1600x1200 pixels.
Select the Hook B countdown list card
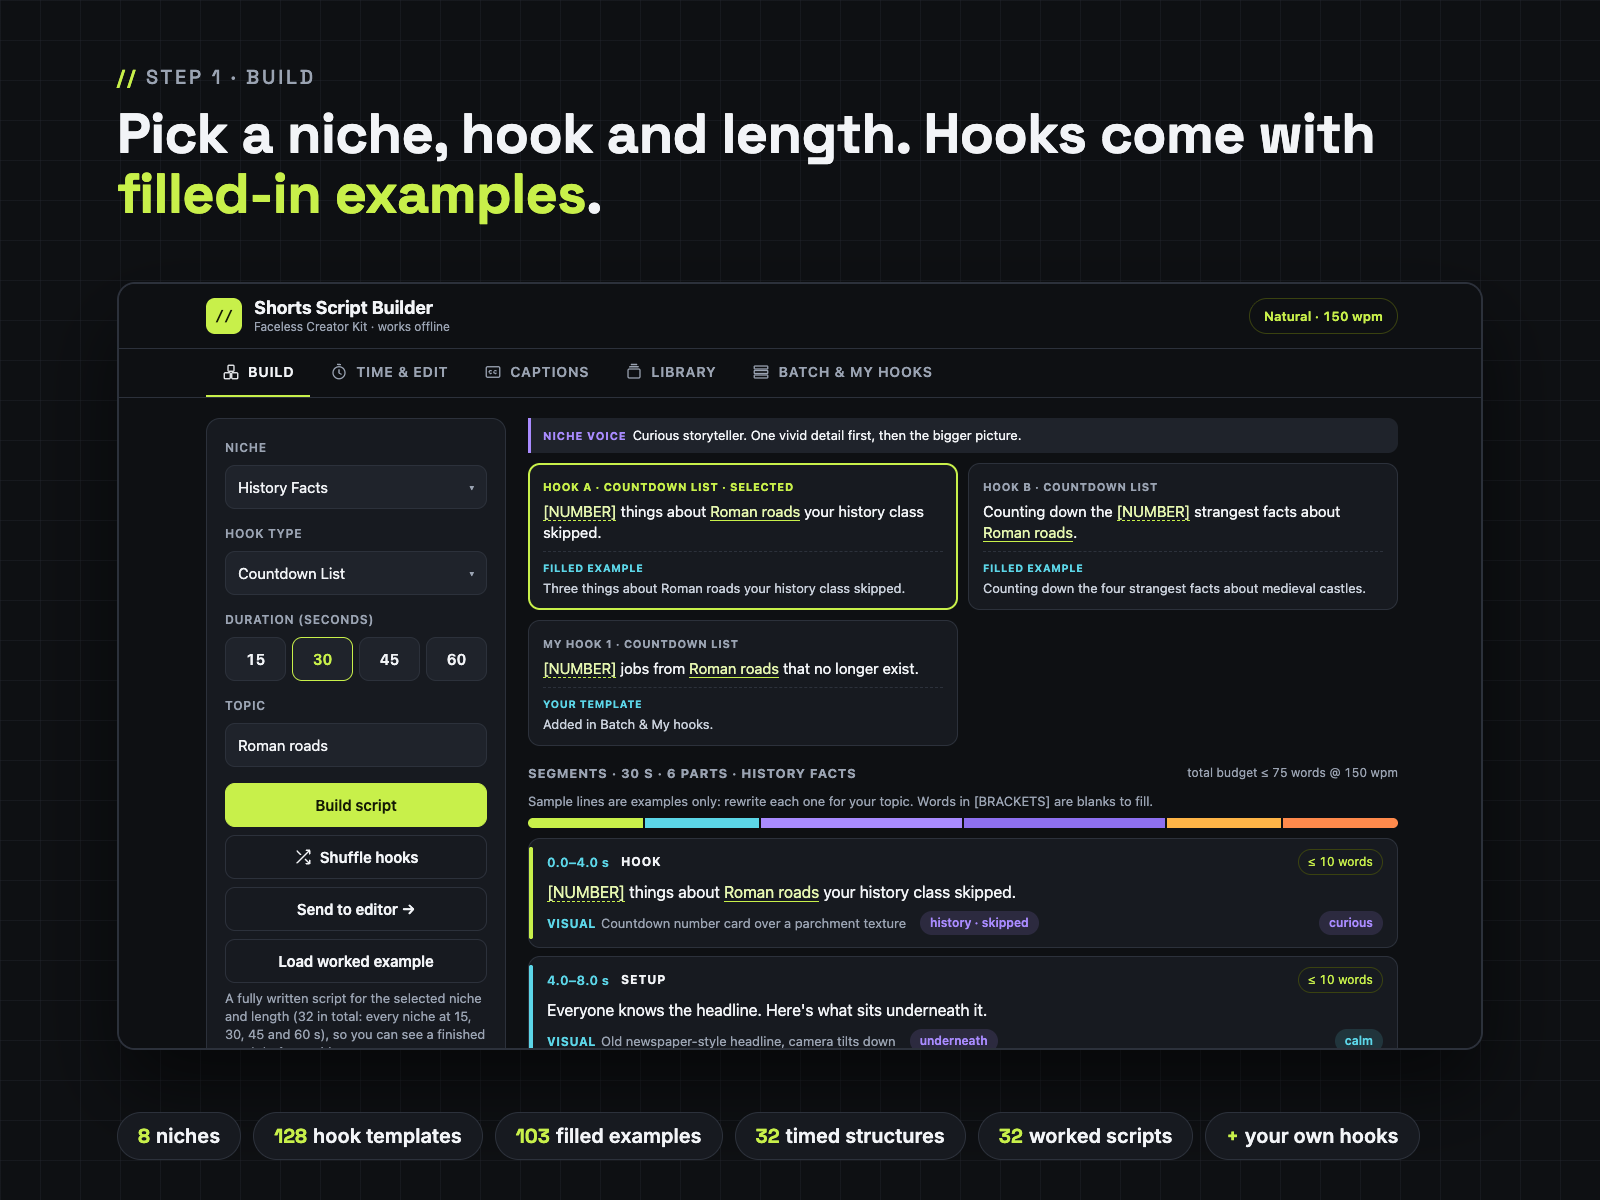(x=1183, y=536)
